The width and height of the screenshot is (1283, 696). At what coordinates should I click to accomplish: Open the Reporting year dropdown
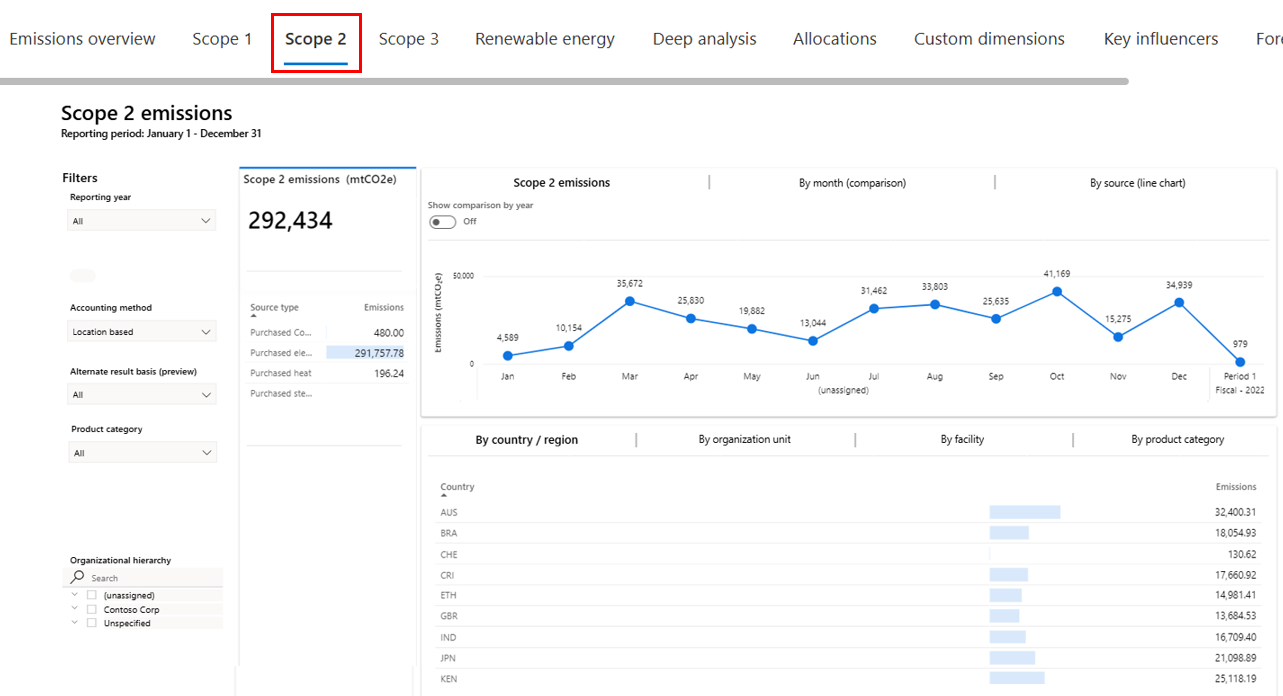142,220
